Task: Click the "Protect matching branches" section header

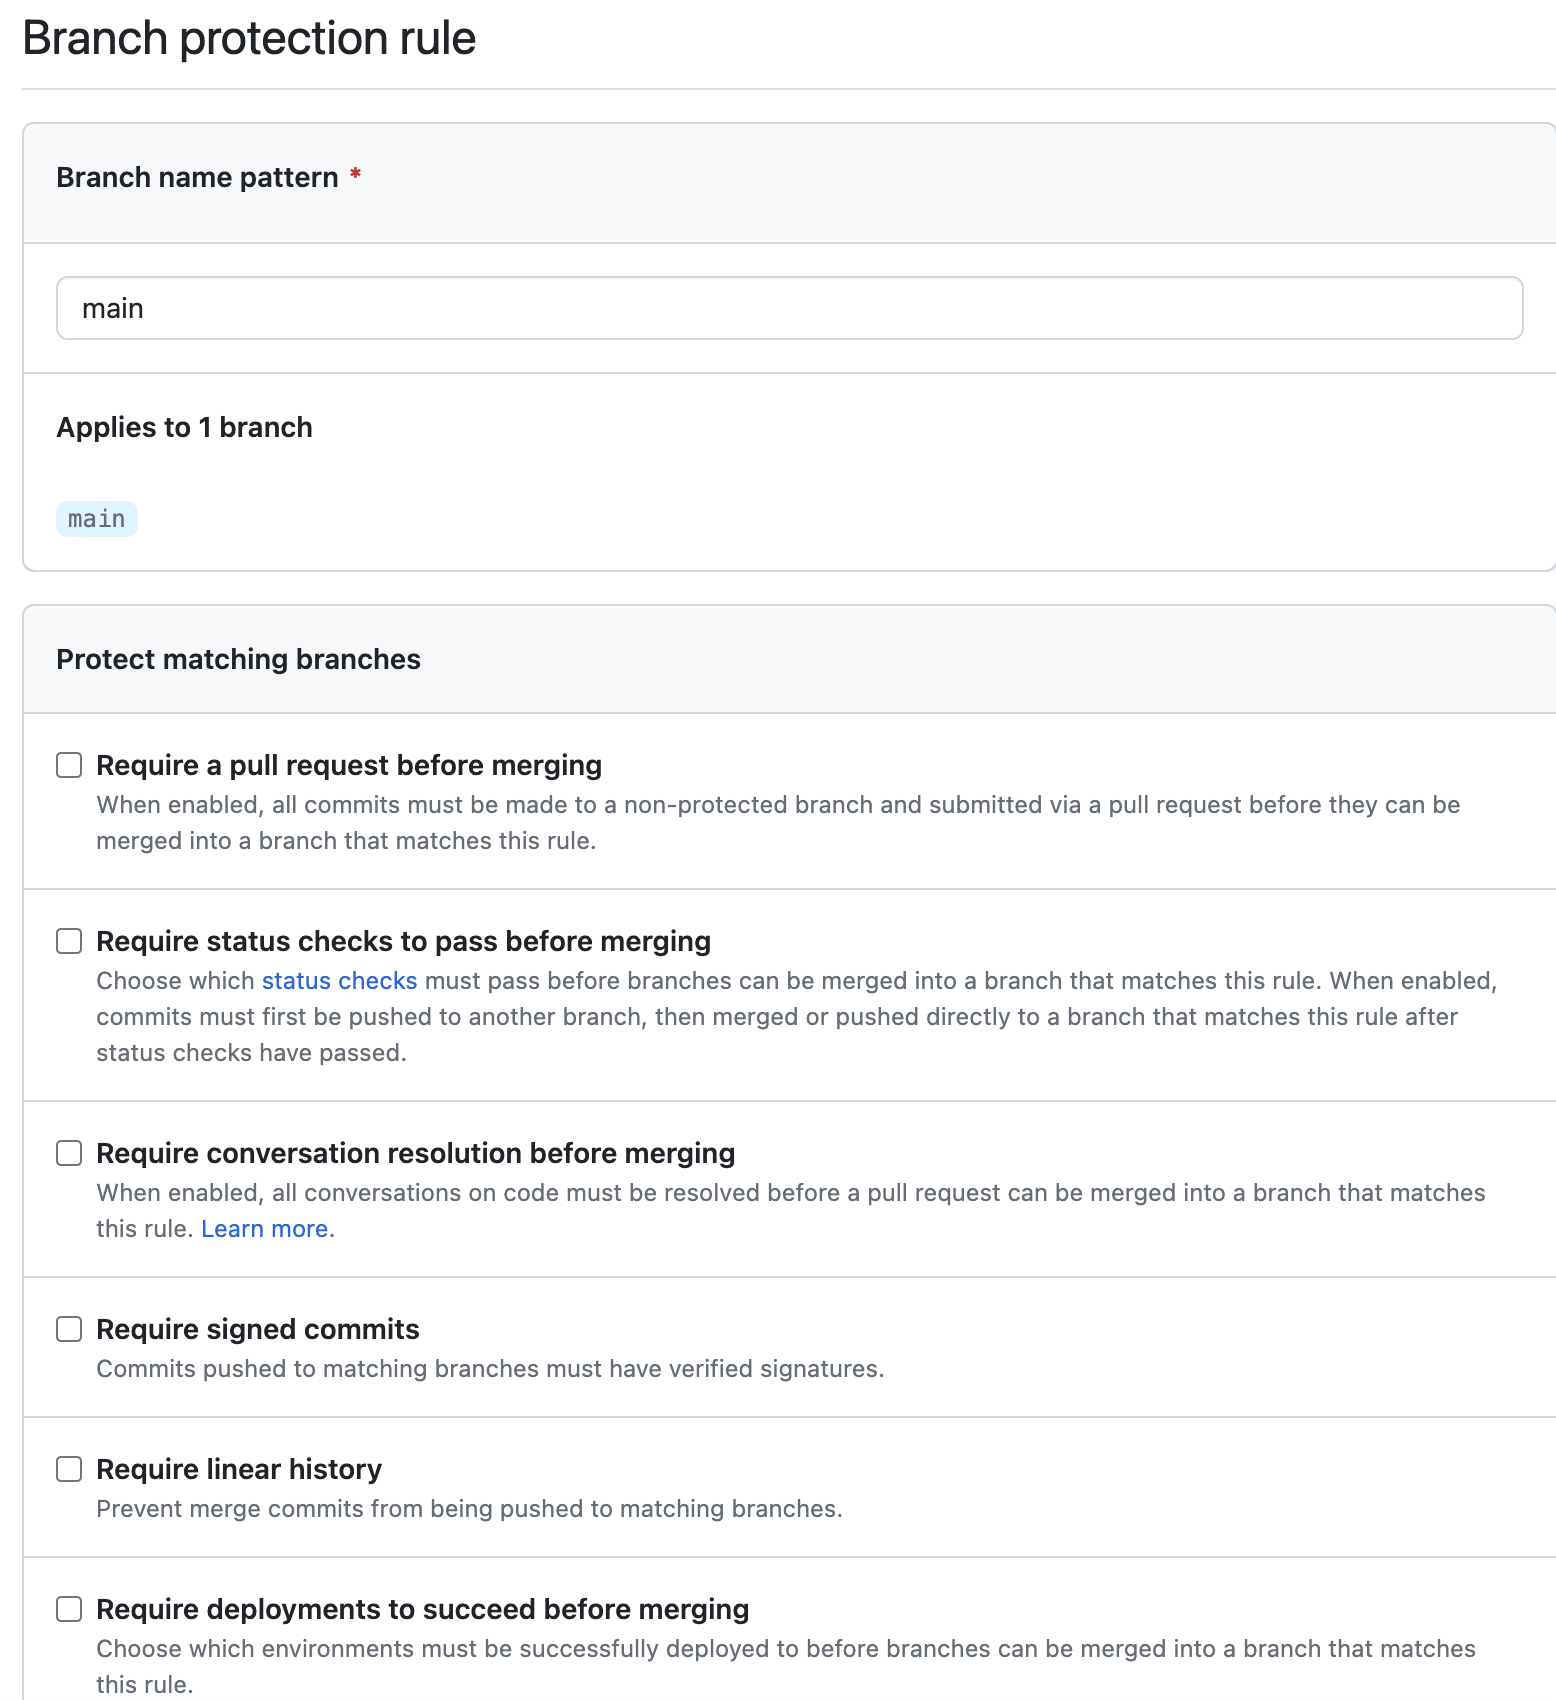Action: coord(238,659)
